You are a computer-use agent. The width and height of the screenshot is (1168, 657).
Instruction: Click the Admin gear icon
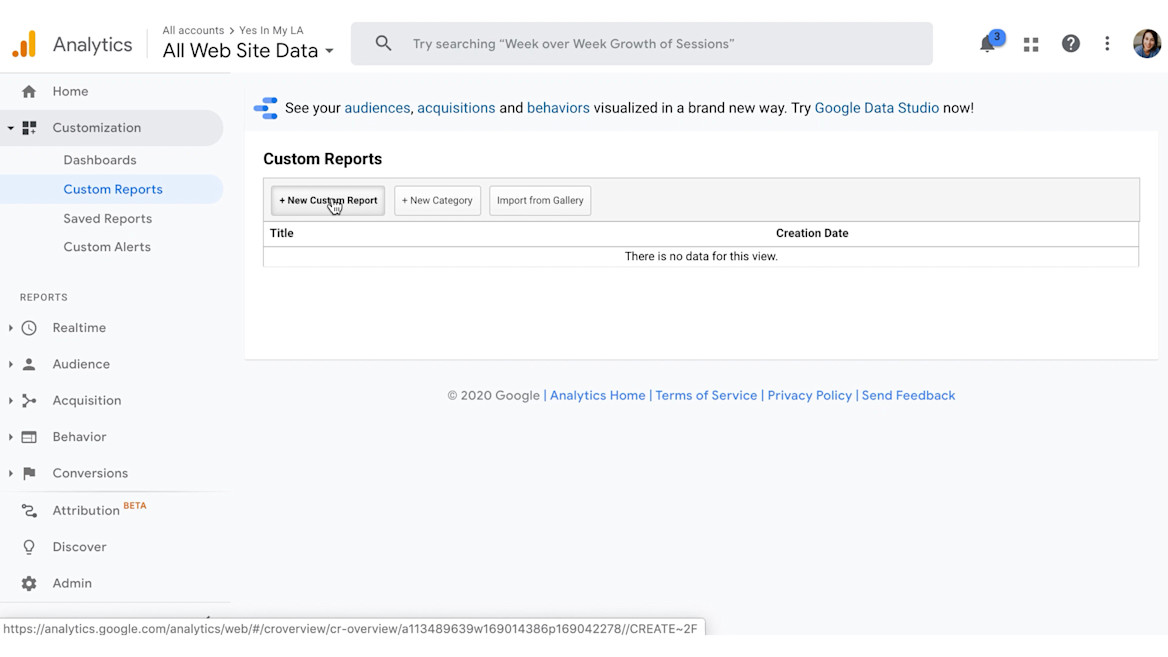pos(29,583)
